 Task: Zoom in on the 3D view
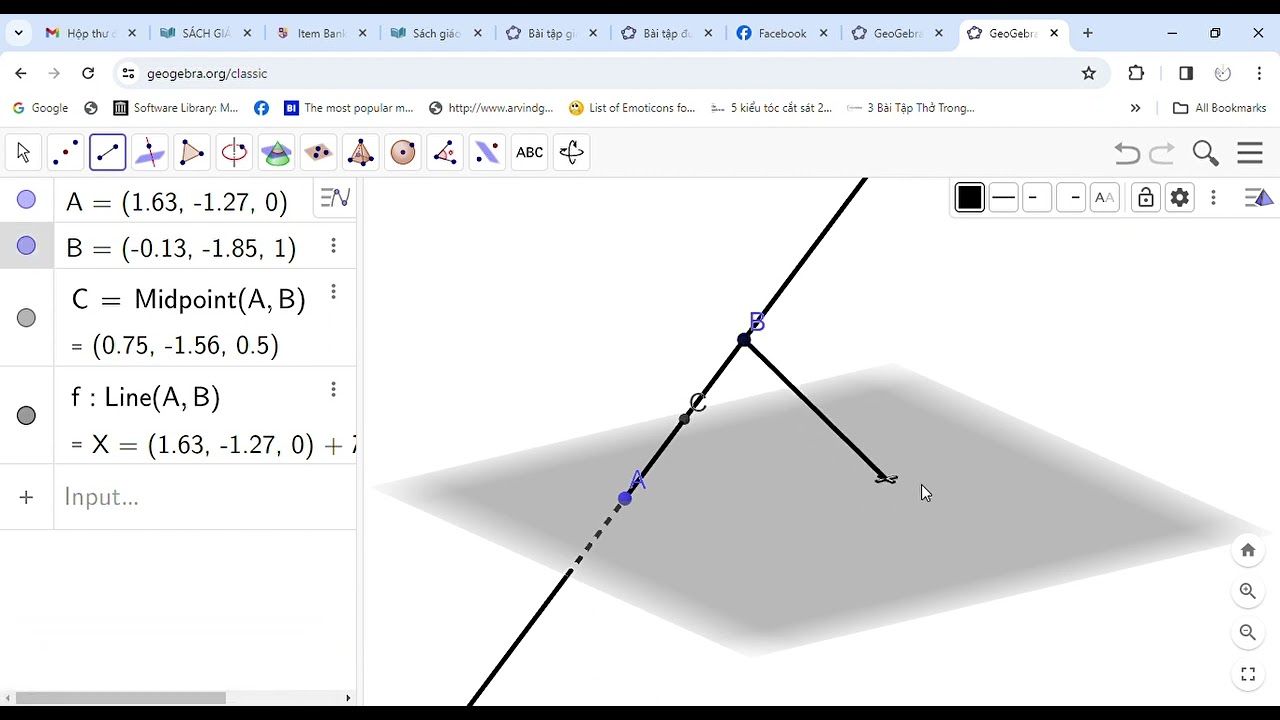coord(1248,591)
